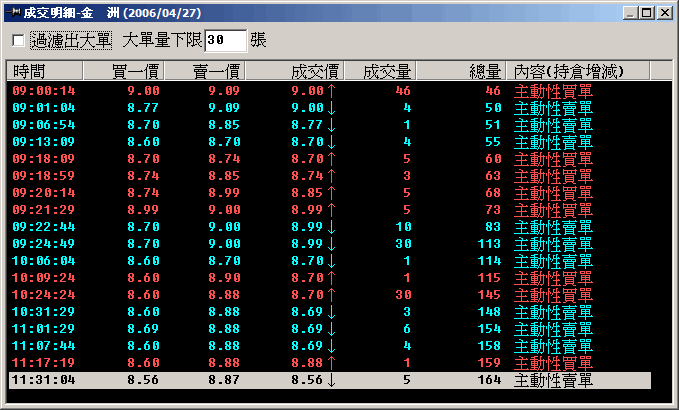The image size is (679, 410).
Task: Close the 成交明細 window
Action: point(663,13)
